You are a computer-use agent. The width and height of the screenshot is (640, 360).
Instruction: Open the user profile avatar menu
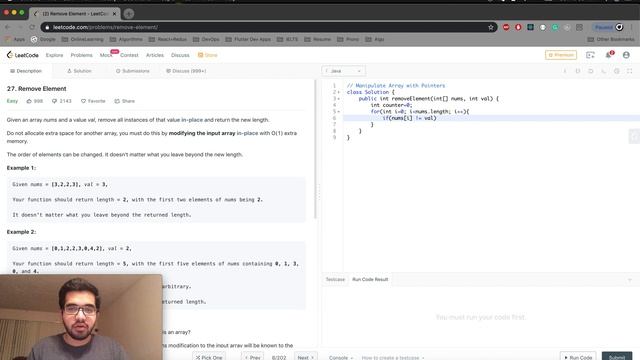click(x=626, y=55)
